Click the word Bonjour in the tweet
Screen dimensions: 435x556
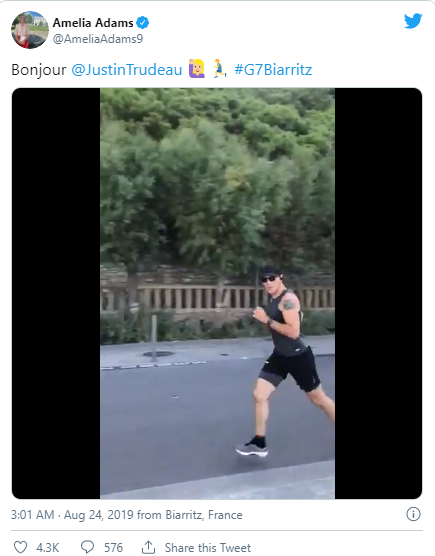point(39,70)
